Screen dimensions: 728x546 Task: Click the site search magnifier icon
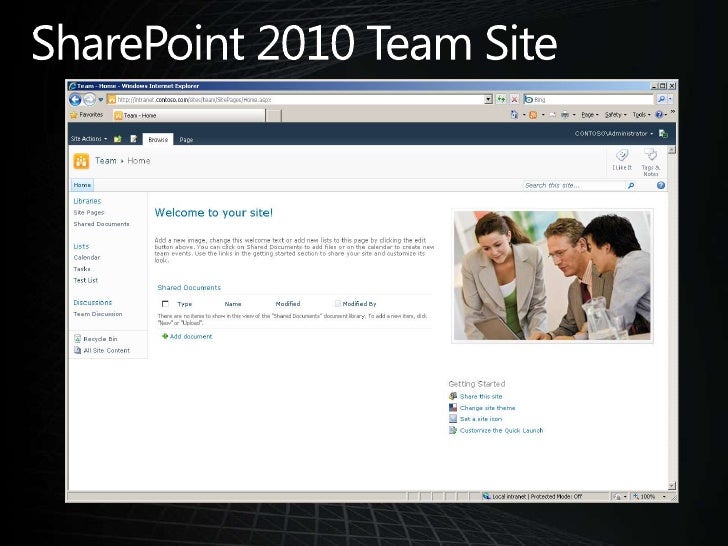point(631,186)
